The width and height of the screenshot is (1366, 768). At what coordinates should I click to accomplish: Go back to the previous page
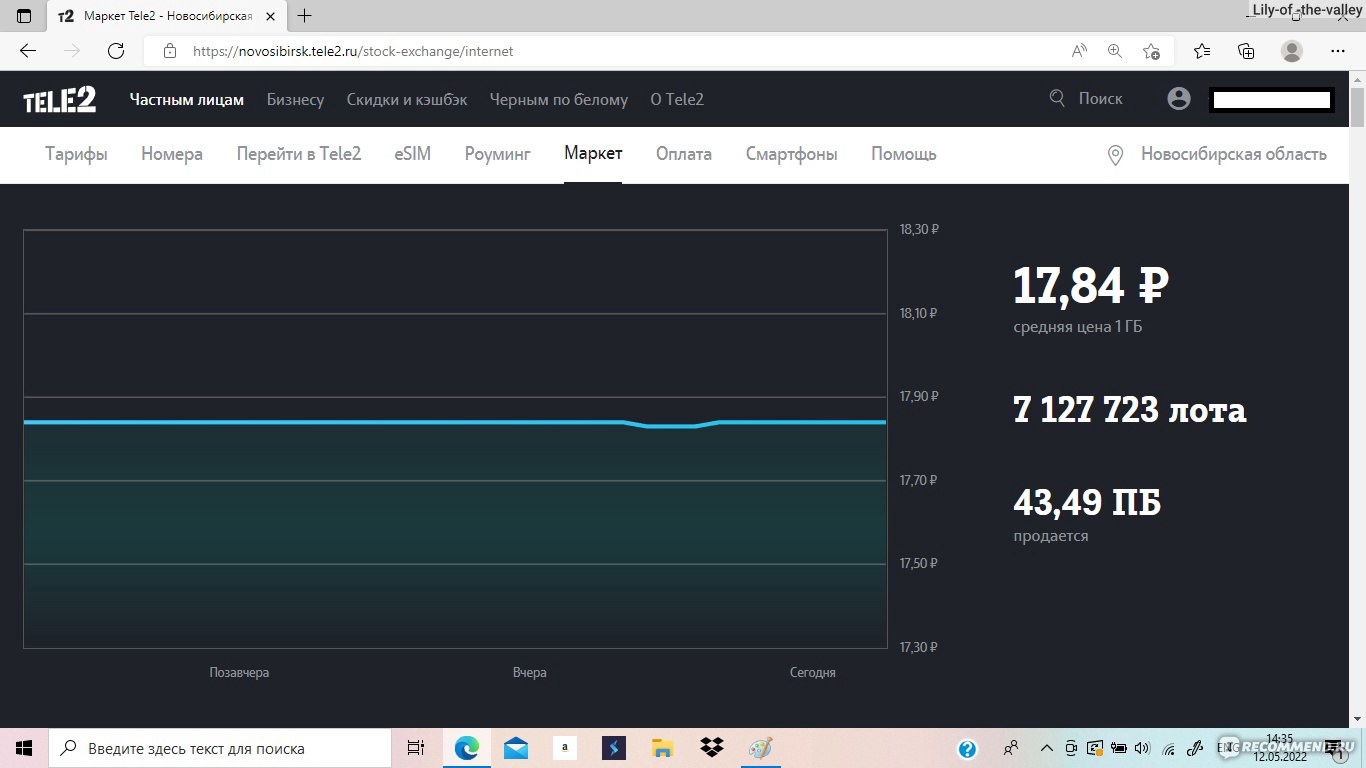point(28,51)
